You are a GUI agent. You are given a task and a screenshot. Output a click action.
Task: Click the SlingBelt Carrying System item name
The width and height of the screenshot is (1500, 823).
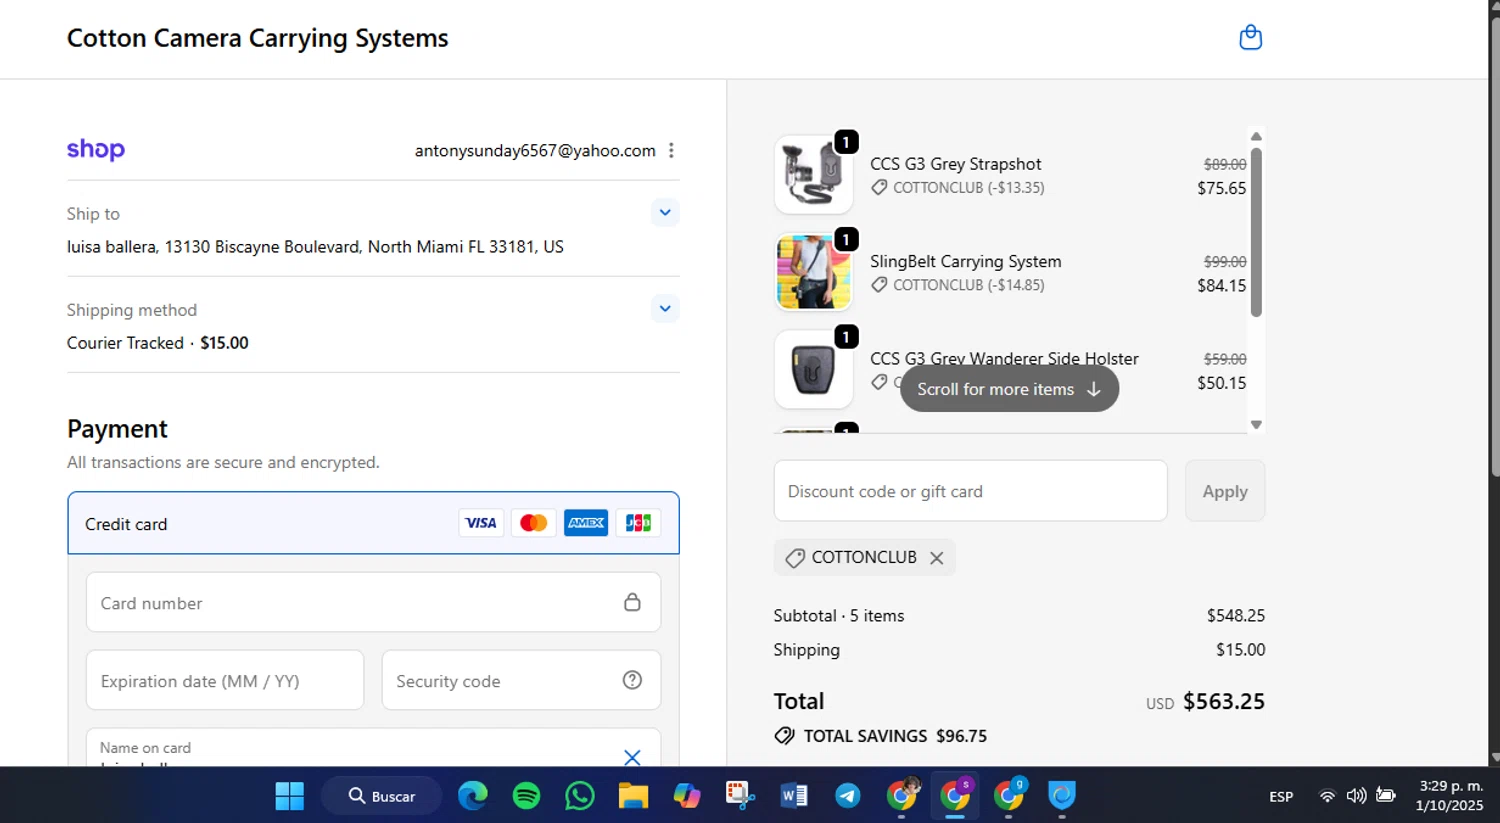tap(965, 261)
